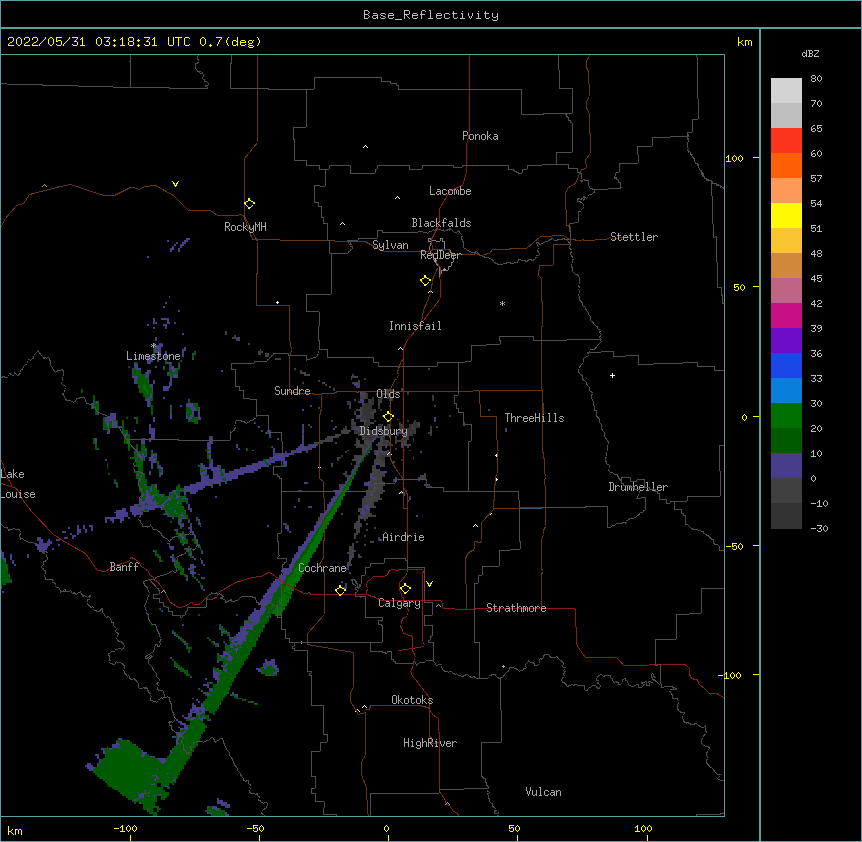Click the RockyMH town label
This screenshot has height=842, width=862.
(245, 227)
